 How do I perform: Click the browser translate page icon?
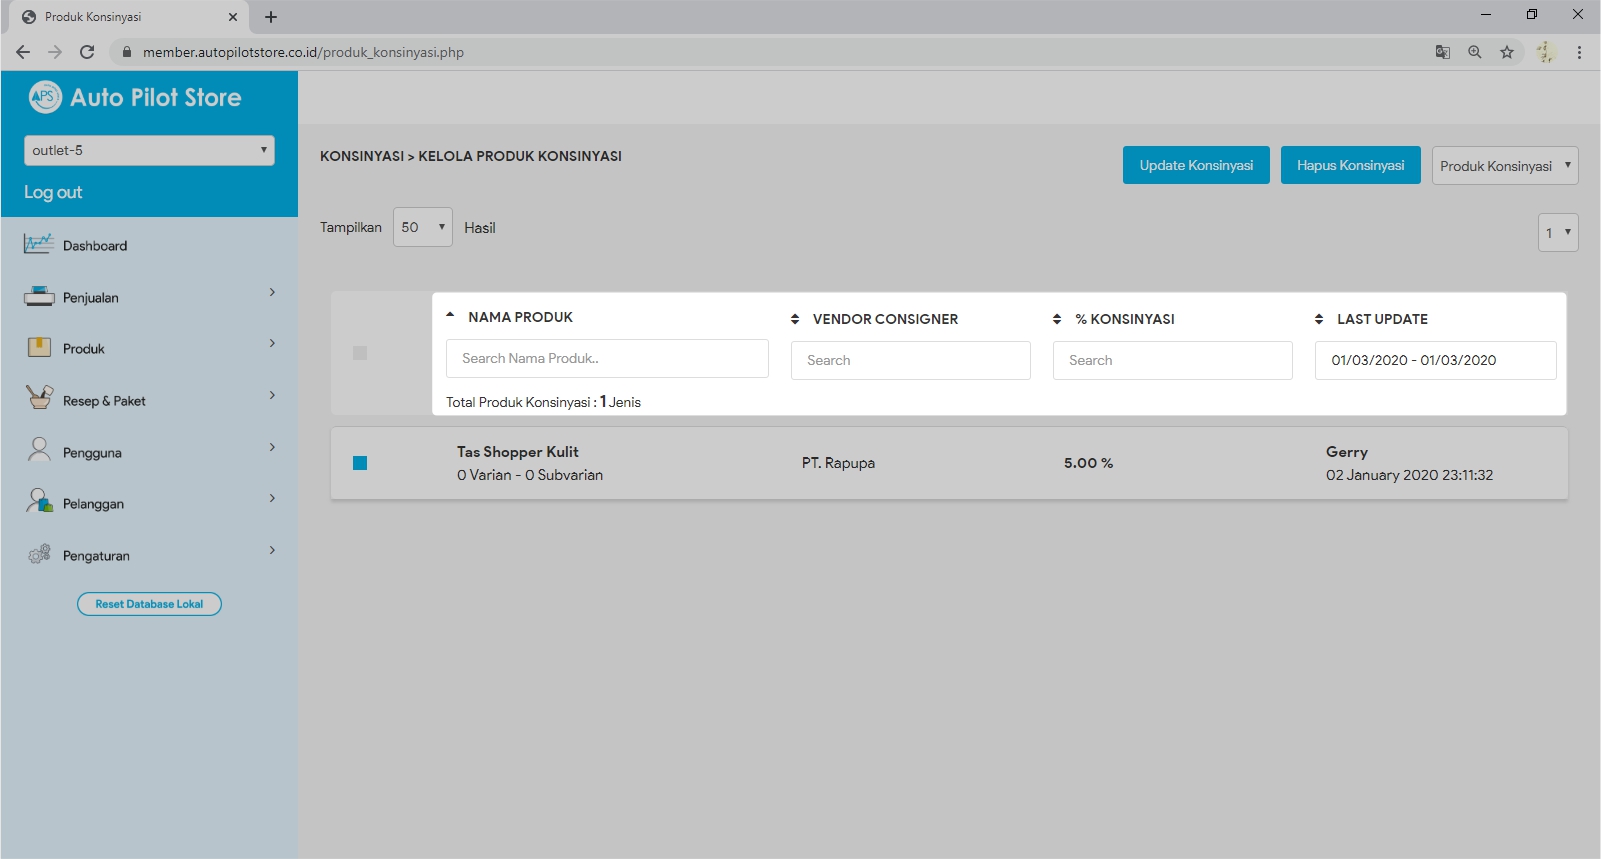(1442, 52)
